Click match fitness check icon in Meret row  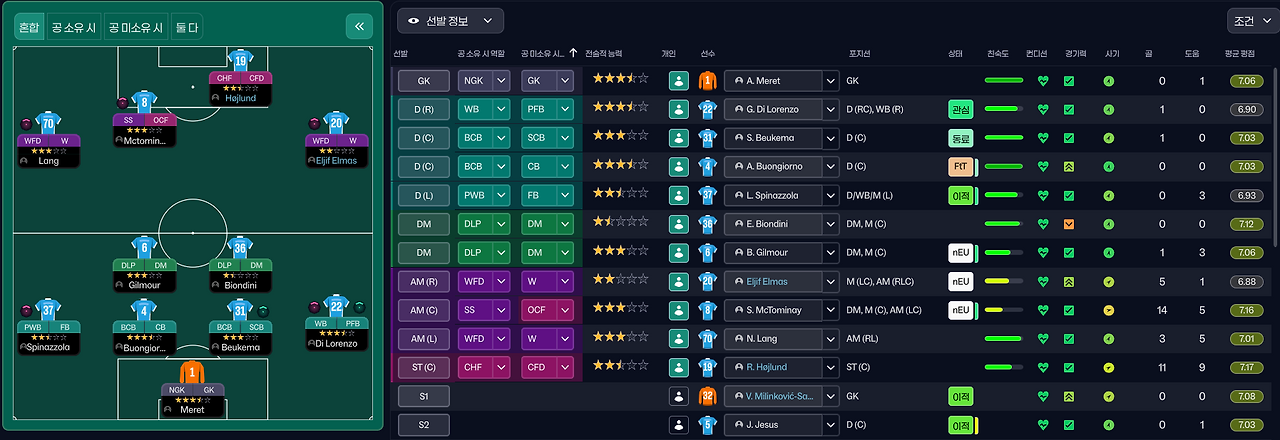pos(1069,81)
